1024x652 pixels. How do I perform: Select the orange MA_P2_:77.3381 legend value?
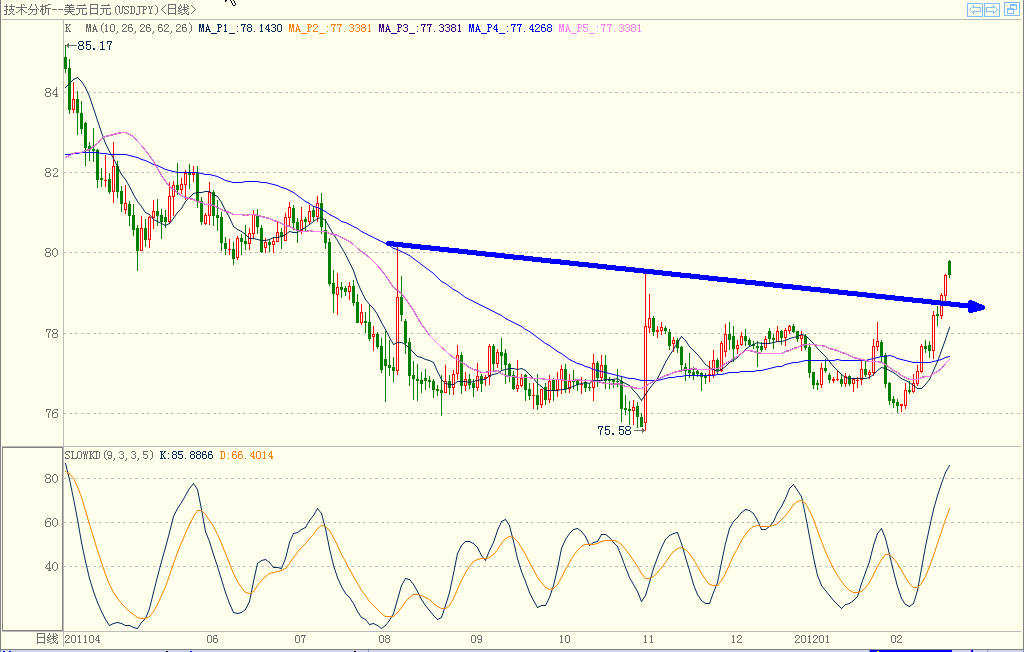pyautogui.click(x=330, y=28)
